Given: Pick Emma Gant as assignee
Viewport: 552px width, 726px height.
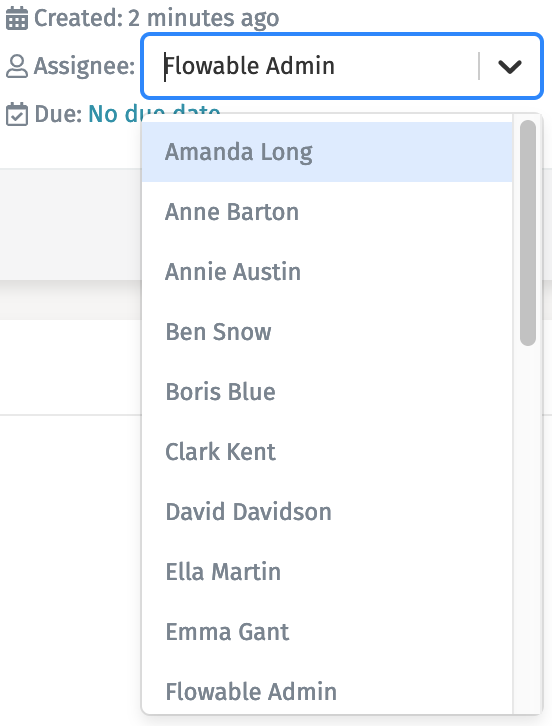Looking at the screenshot, I should tap(327, 632).
